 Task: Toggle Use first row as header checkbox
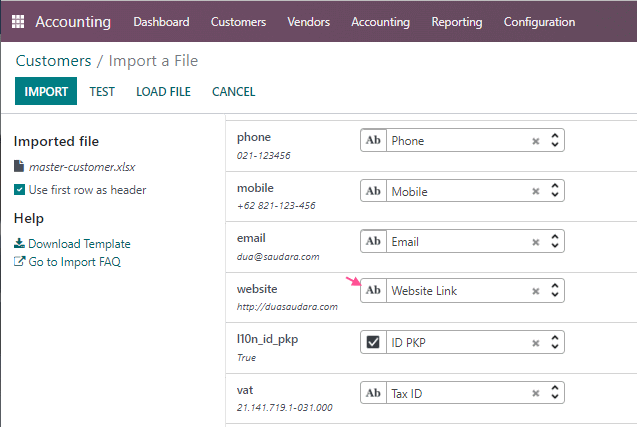(x=19, y=190)
